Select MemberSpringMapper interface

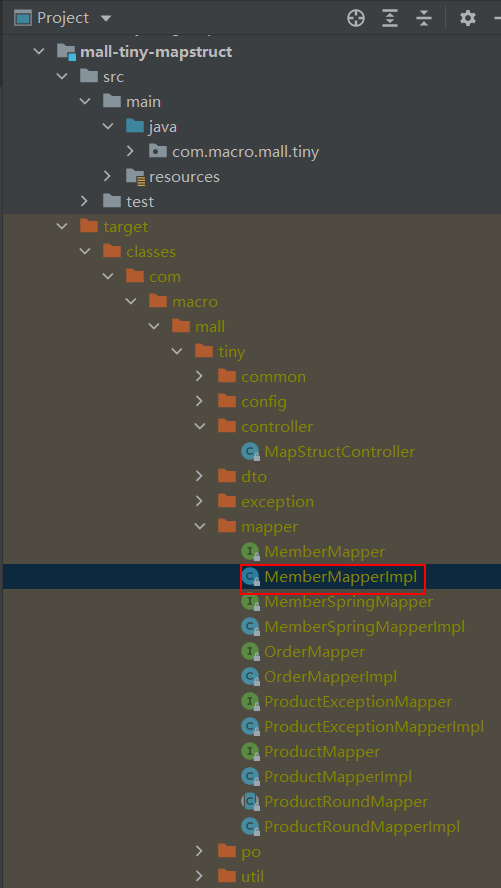348,602
